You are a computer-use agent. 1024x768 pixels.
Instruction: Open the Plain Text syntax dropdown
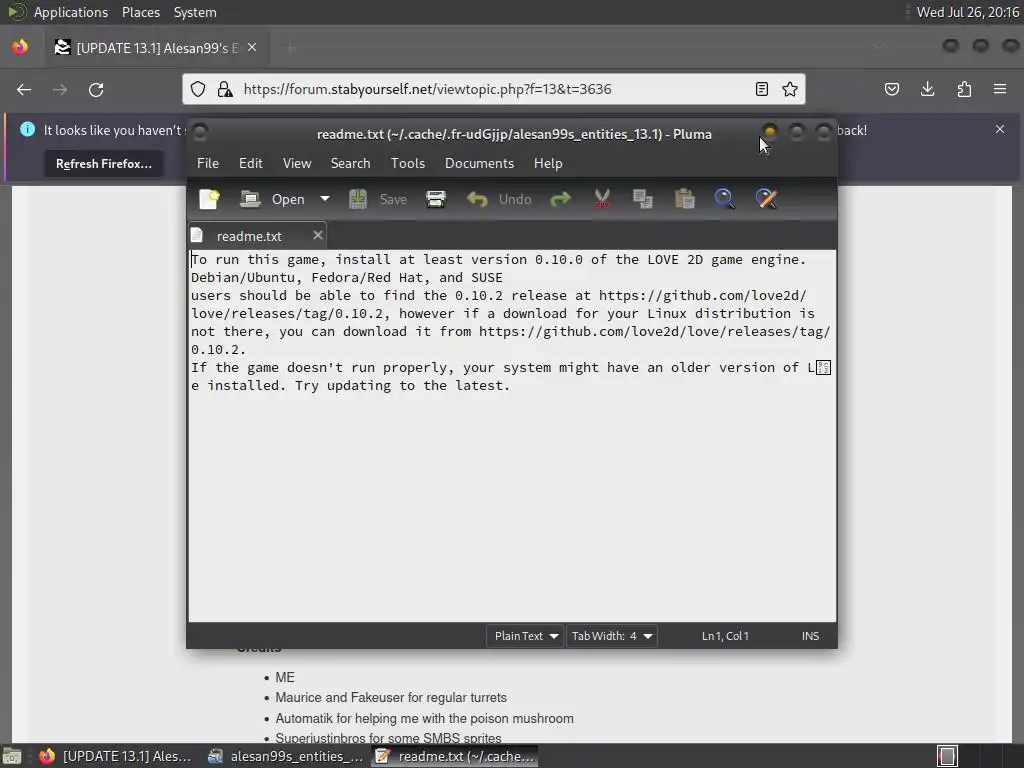point(525,635)
